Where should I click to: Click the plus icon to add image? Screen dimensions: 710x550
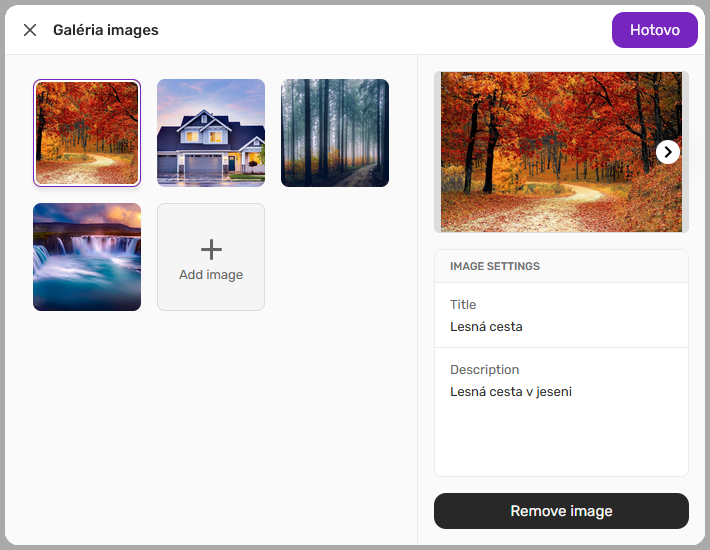[211, 249]
